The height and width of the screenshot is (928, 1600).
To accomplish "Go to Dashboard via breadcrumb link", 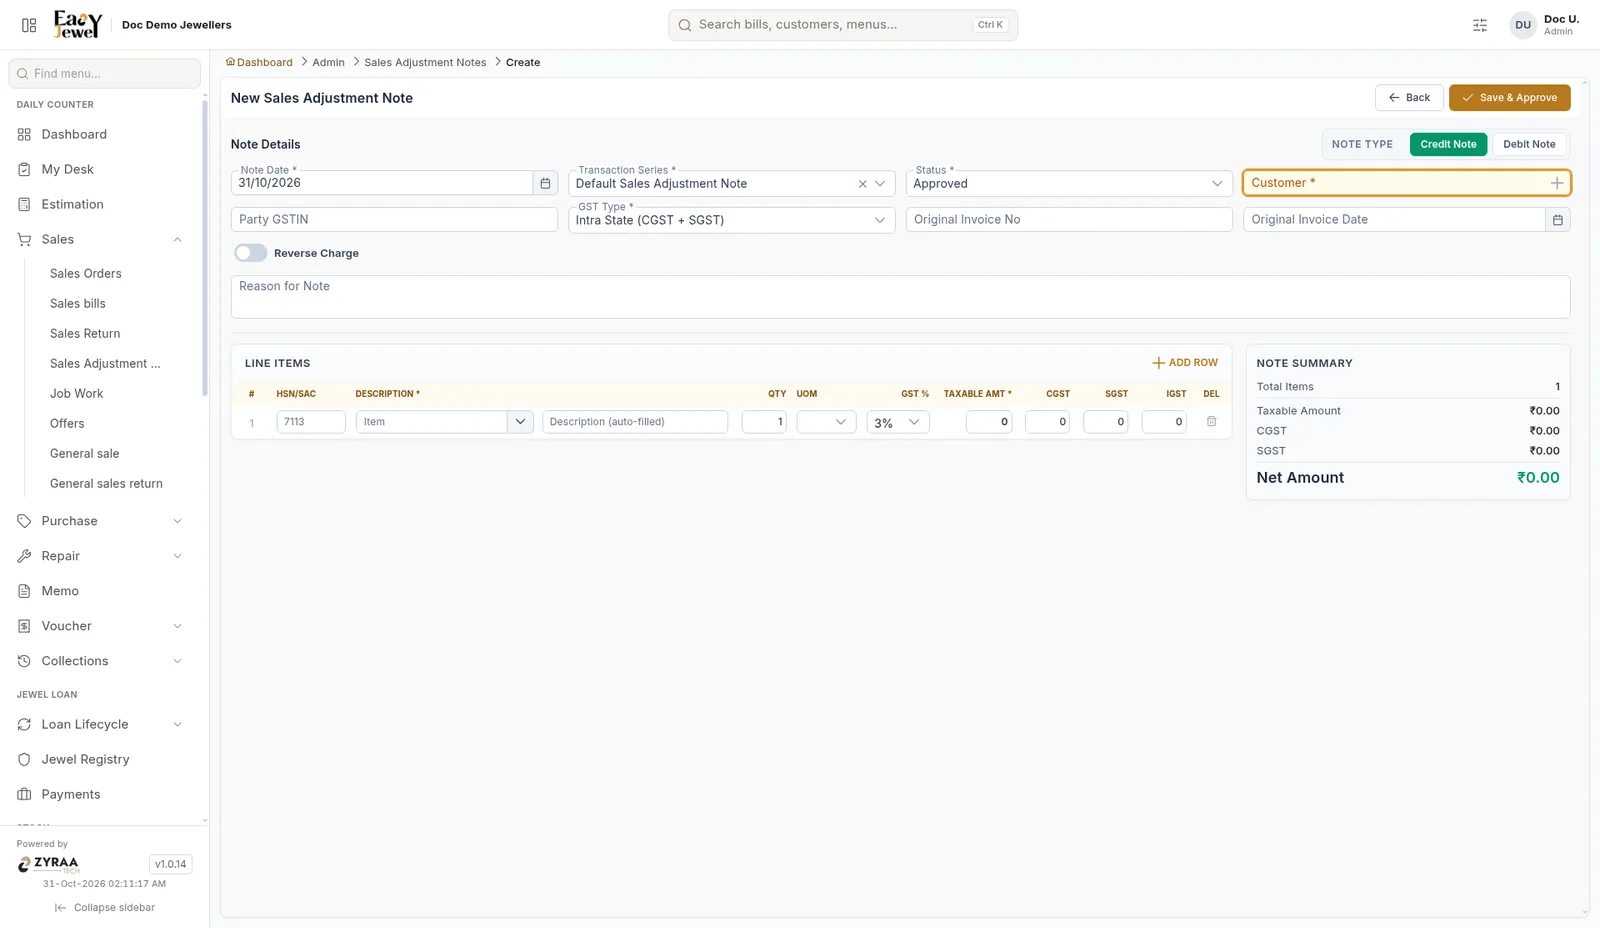I will click(x=259, y=62).
